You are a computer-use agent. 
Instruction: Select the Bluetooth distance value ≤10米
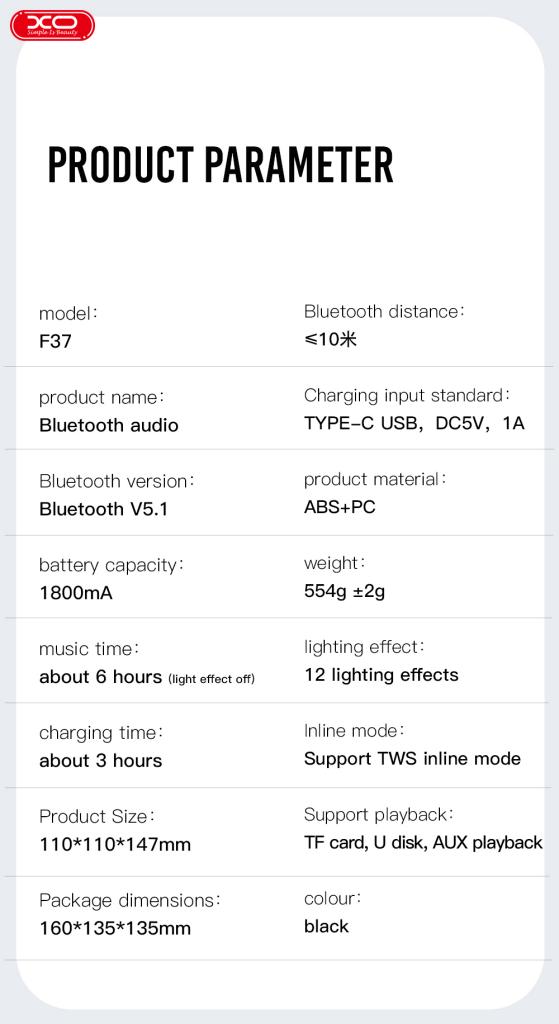(330, 340)
